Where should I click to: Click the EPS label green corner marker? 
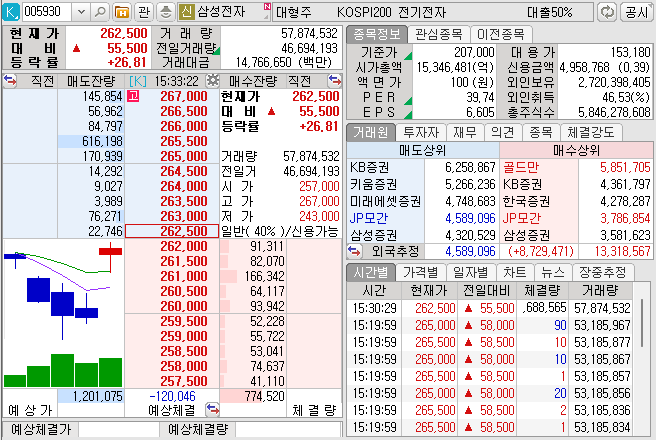point(408,115)
